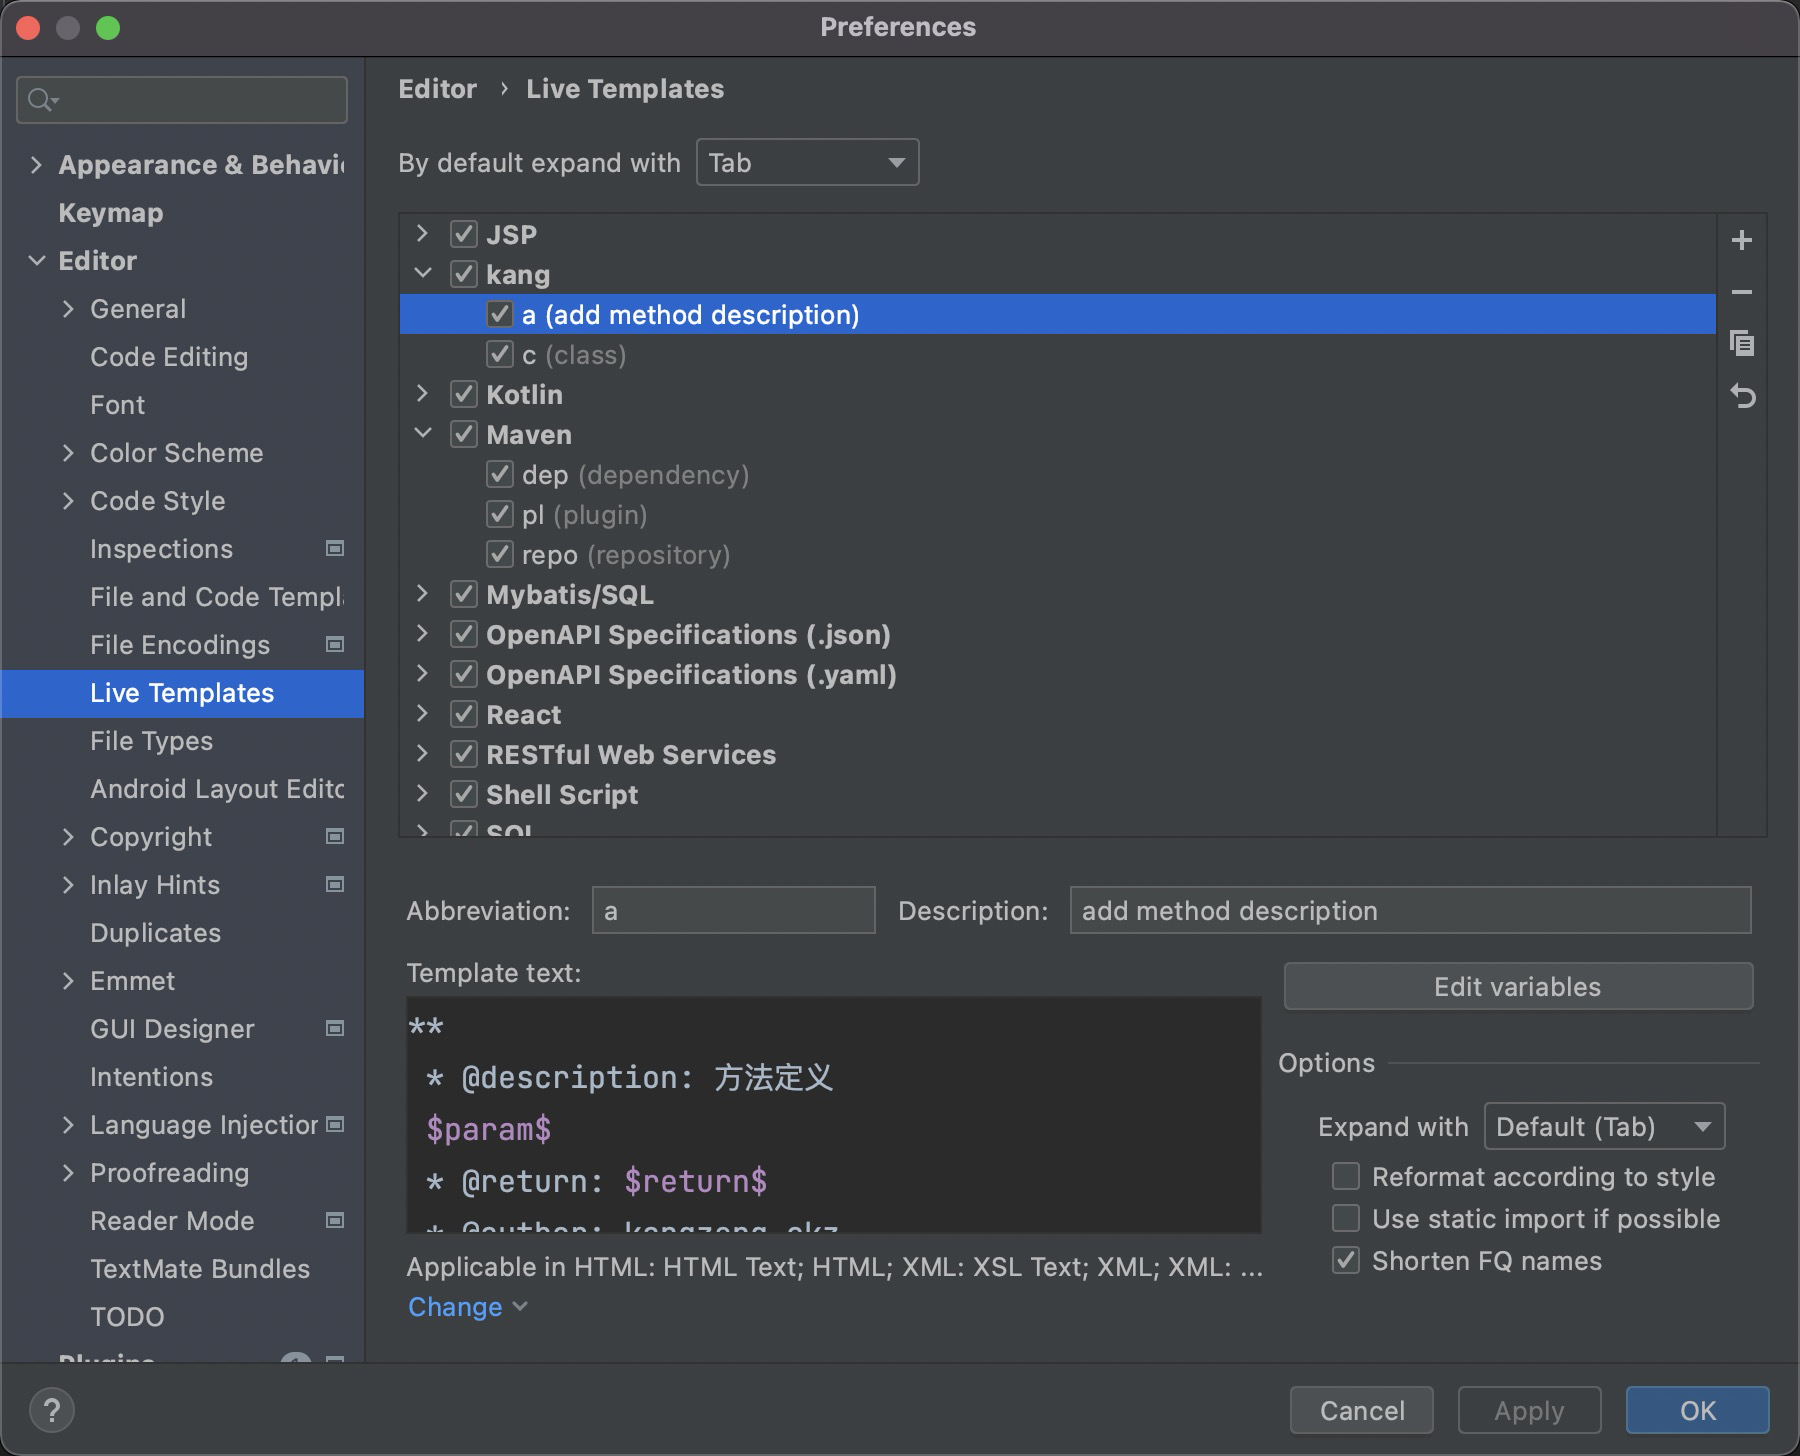Click the project-level icon beside GUI Designer

(x=335, y=1028)
